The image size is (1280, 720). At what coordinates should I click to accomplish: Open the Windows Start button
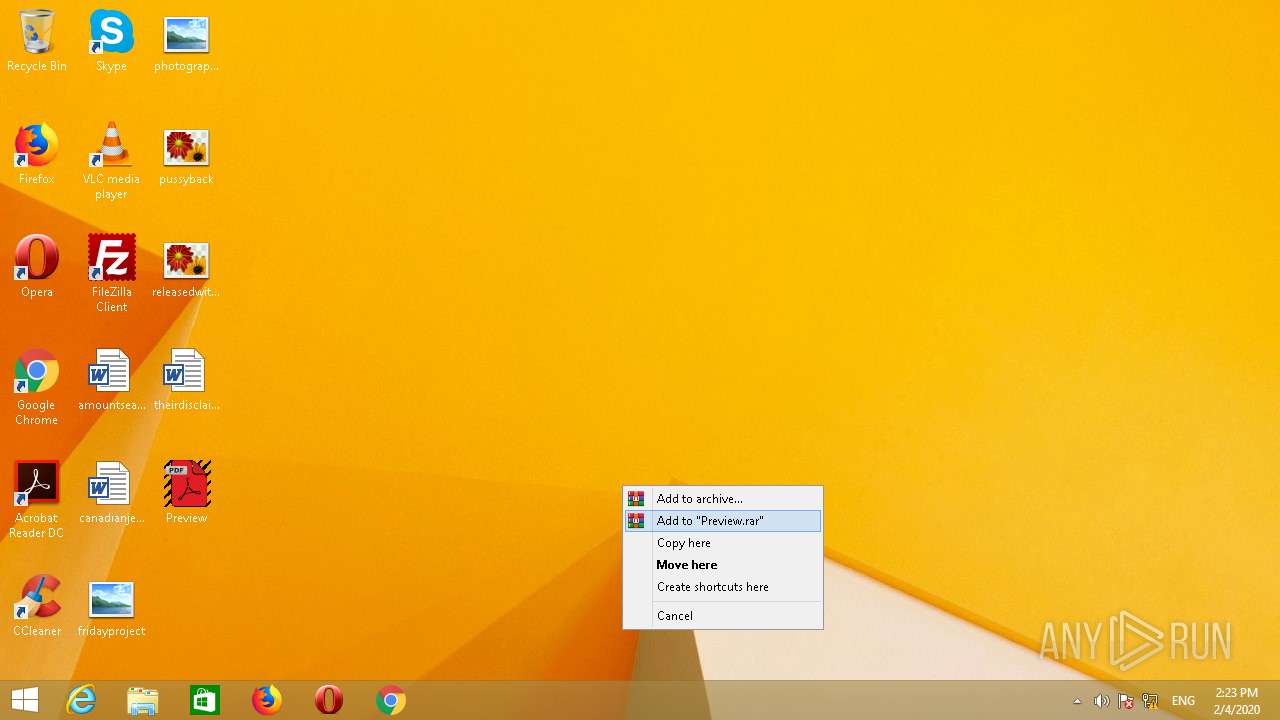[25, 700]
